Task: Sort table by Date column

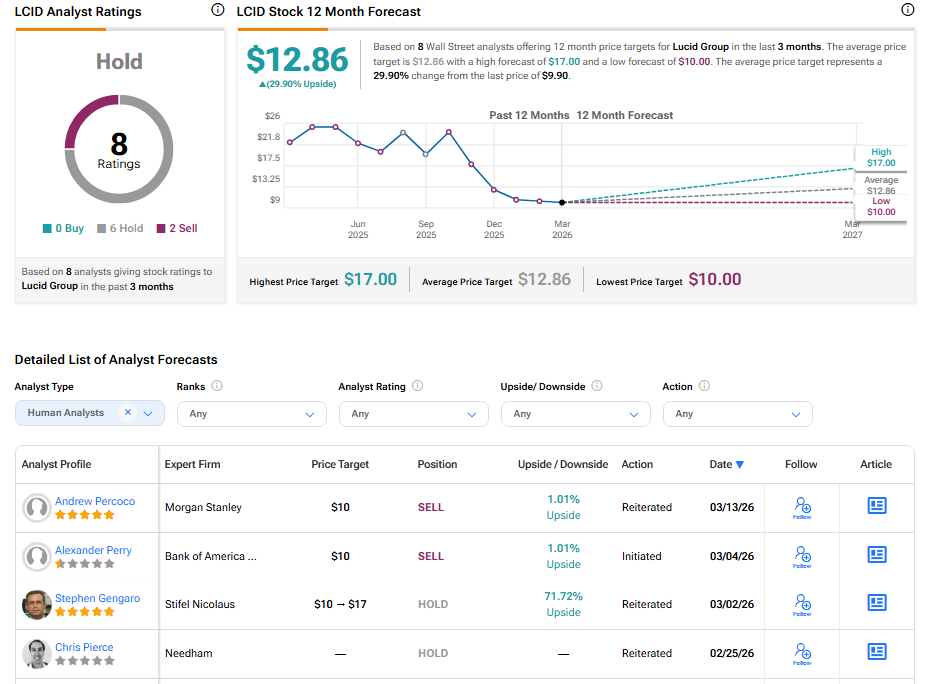Action: click(726, 464)
